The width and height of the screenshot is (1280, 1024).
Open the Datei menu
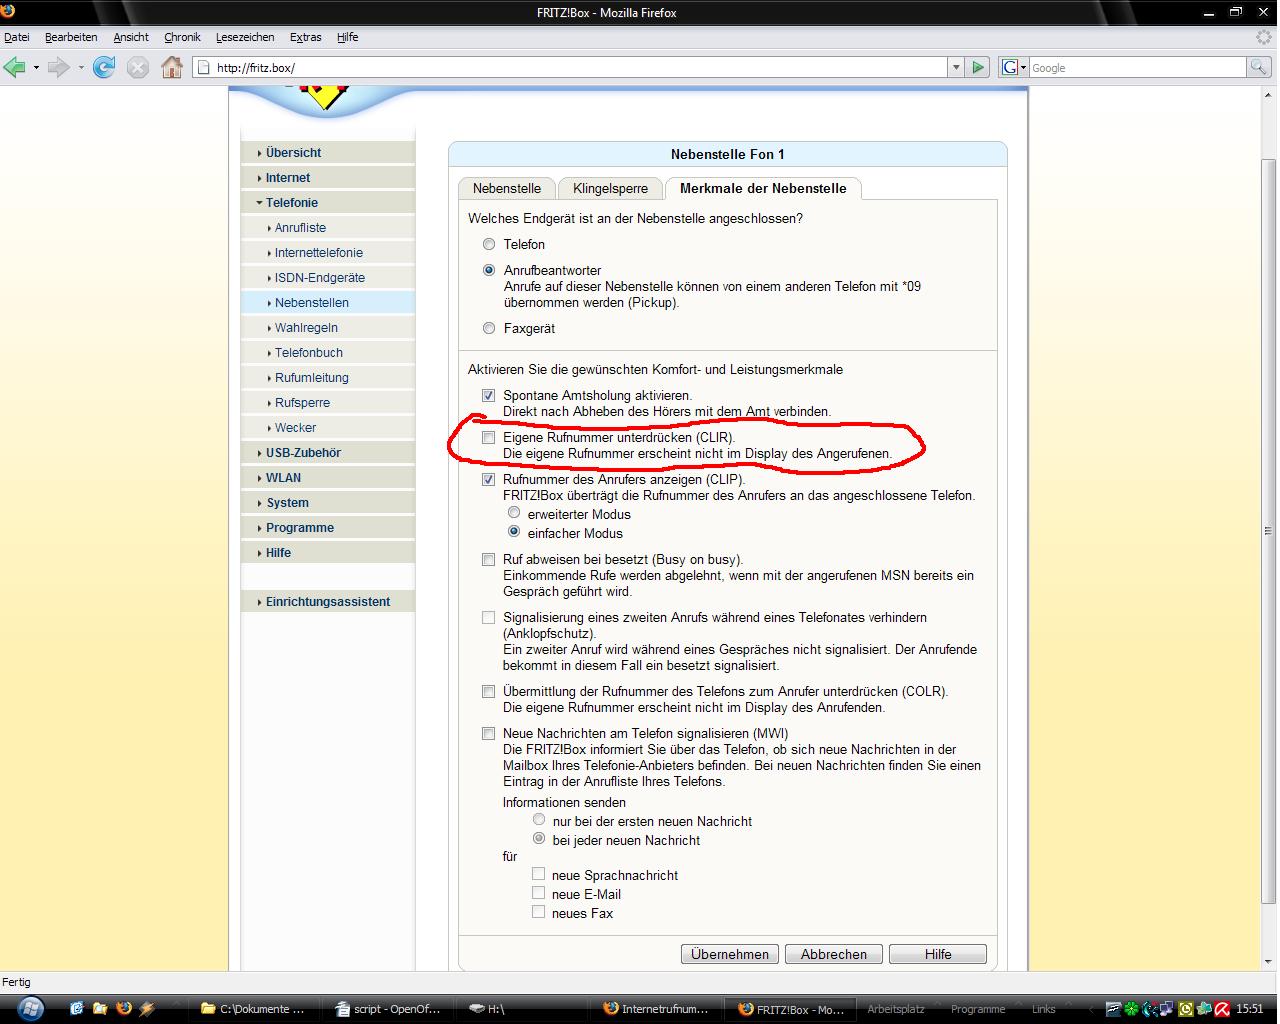[17, 37]
